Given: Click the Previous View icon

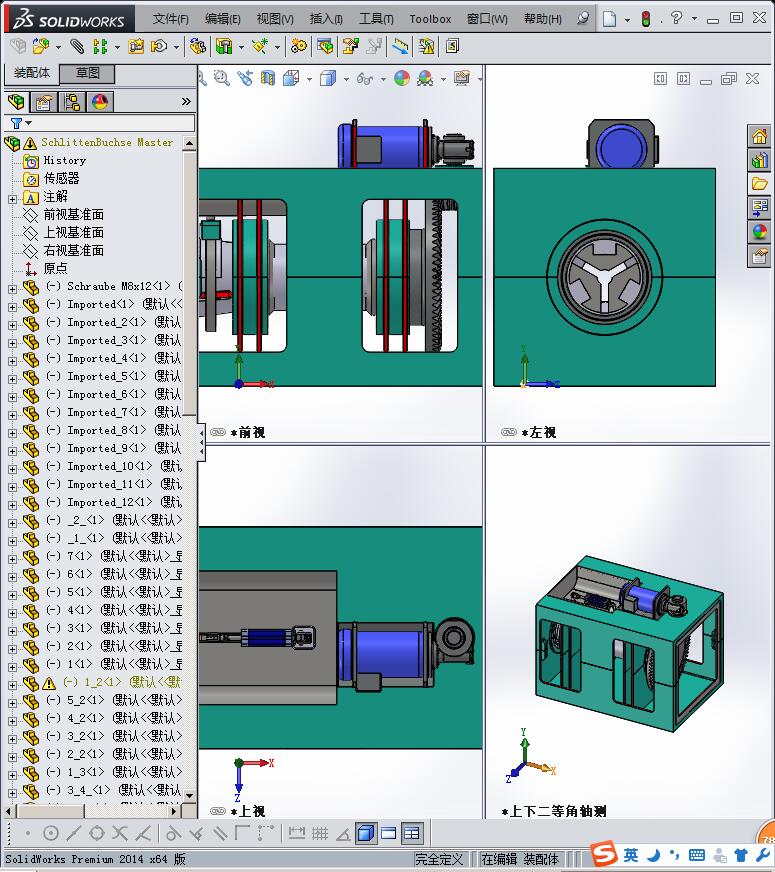Looking at the screenshot, I should tap(245, 78).
